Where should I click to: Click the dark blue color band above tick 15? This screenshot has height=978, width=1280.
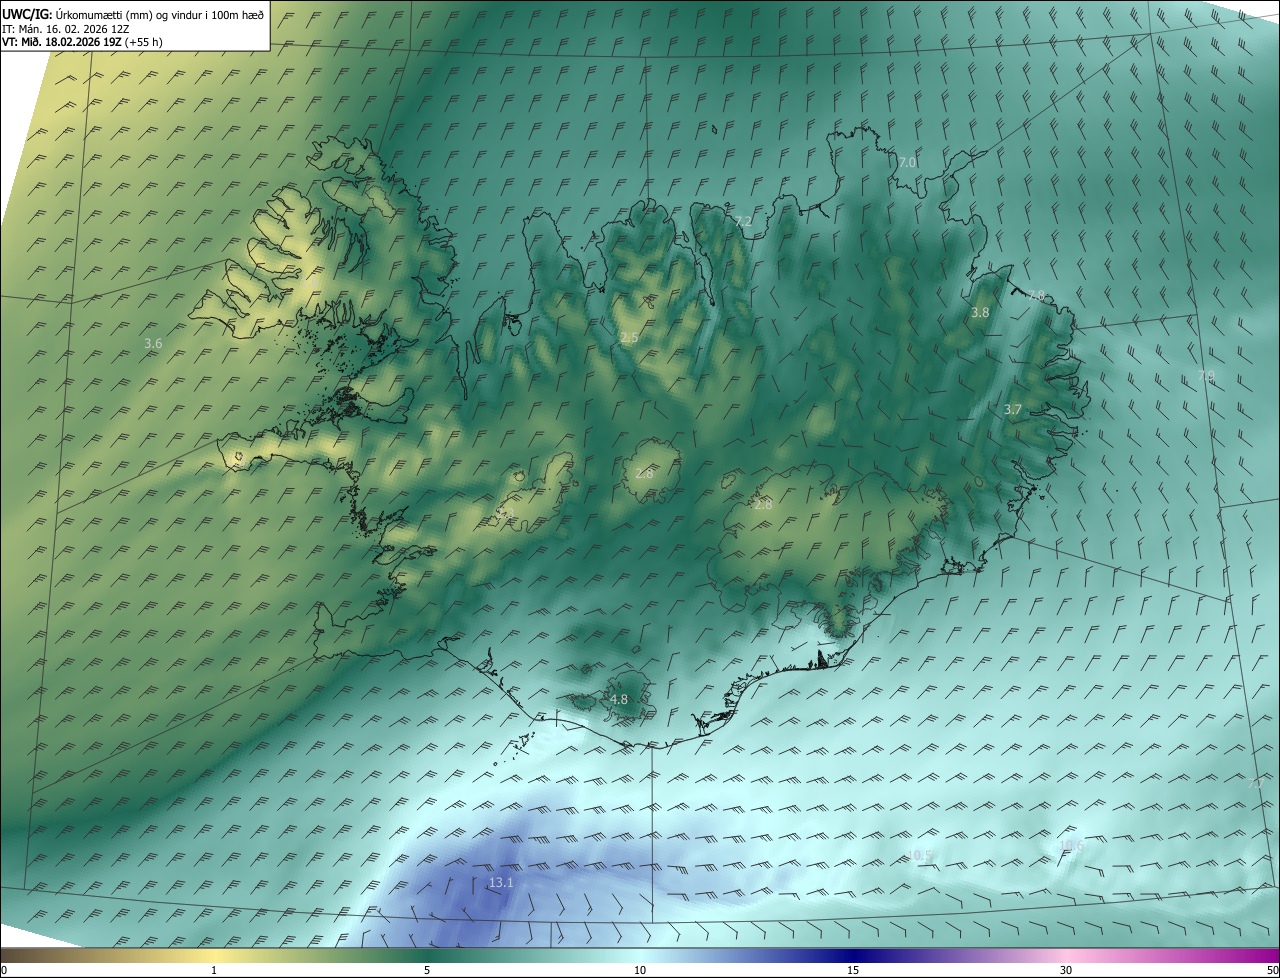(x=853, y=956)
